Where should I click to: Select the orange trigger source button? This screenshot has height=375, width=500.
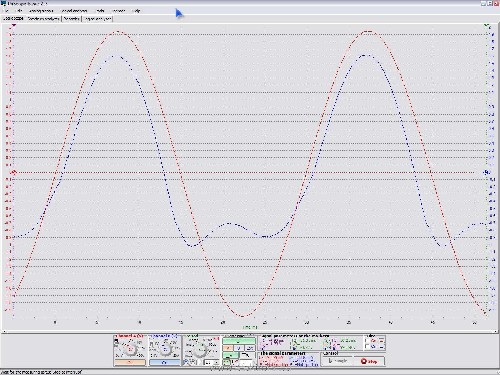pos(228,348)
